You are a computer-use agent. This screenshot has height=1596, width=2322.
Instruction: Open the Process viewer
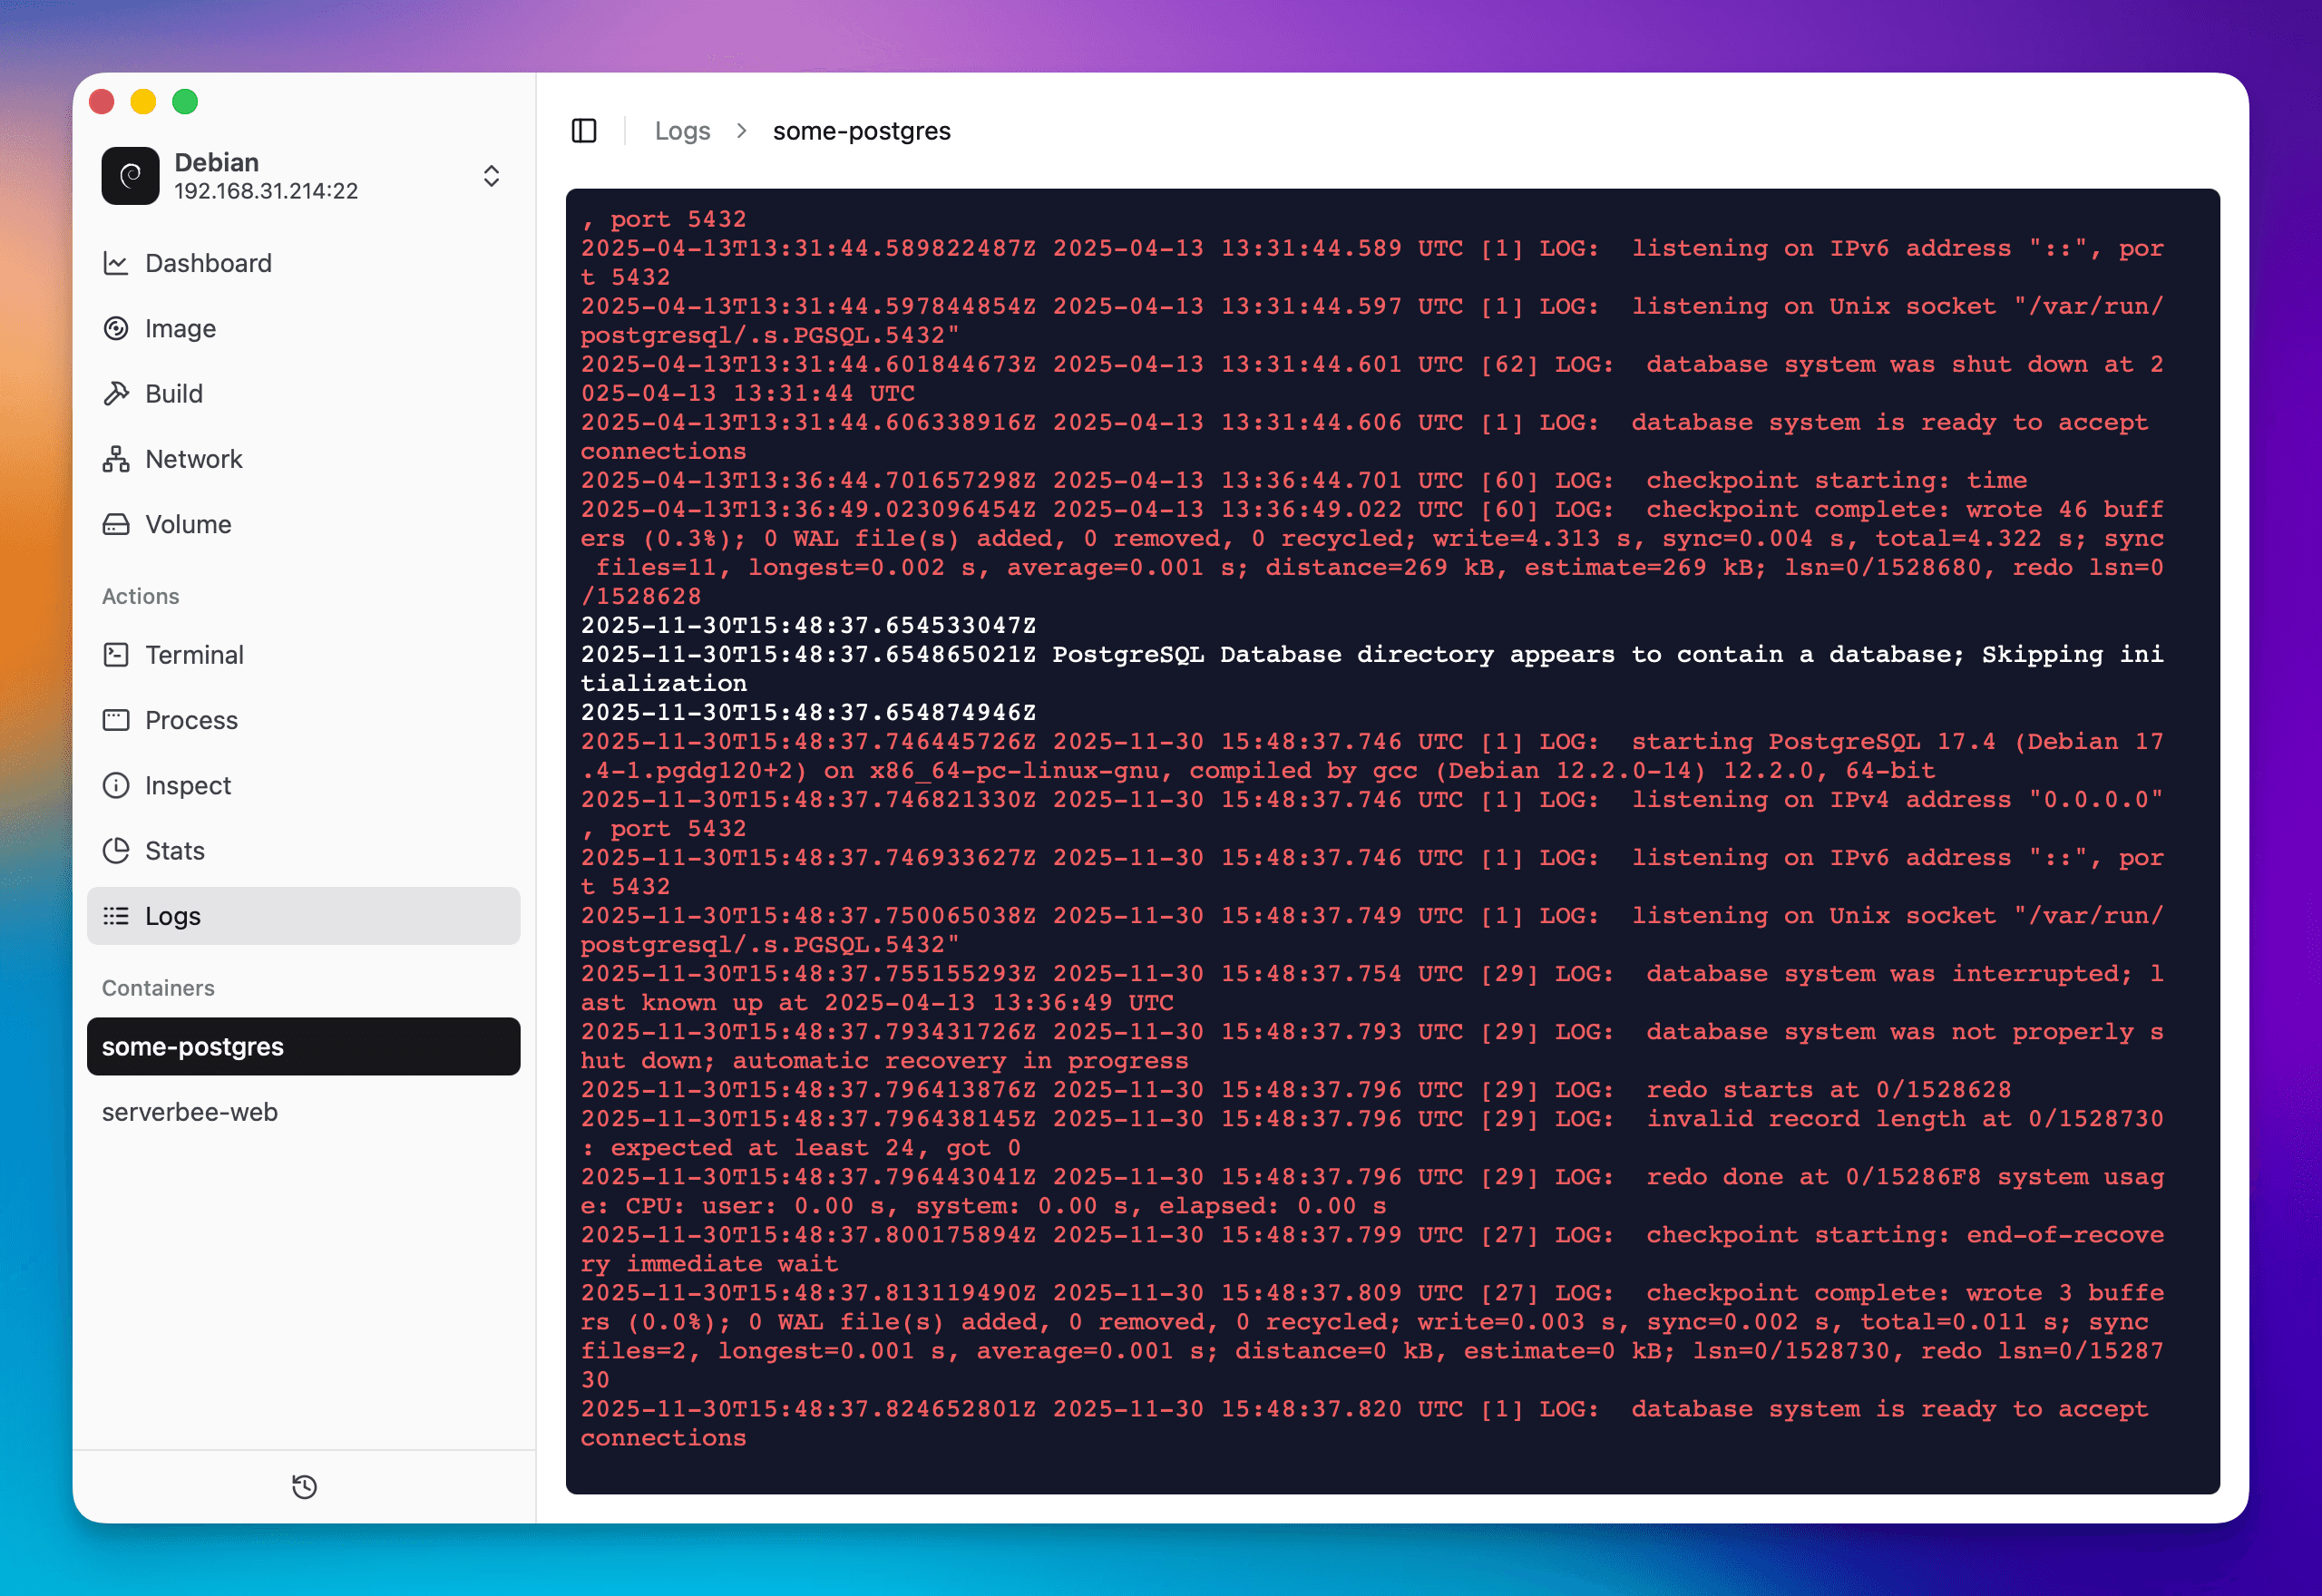click(190, 720)
